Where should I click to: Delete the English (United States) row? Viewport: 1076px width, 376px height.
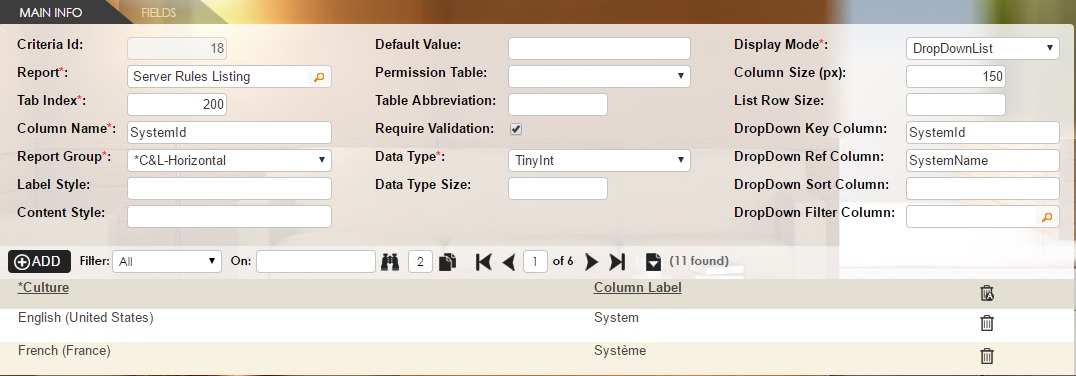pos(987,323)
